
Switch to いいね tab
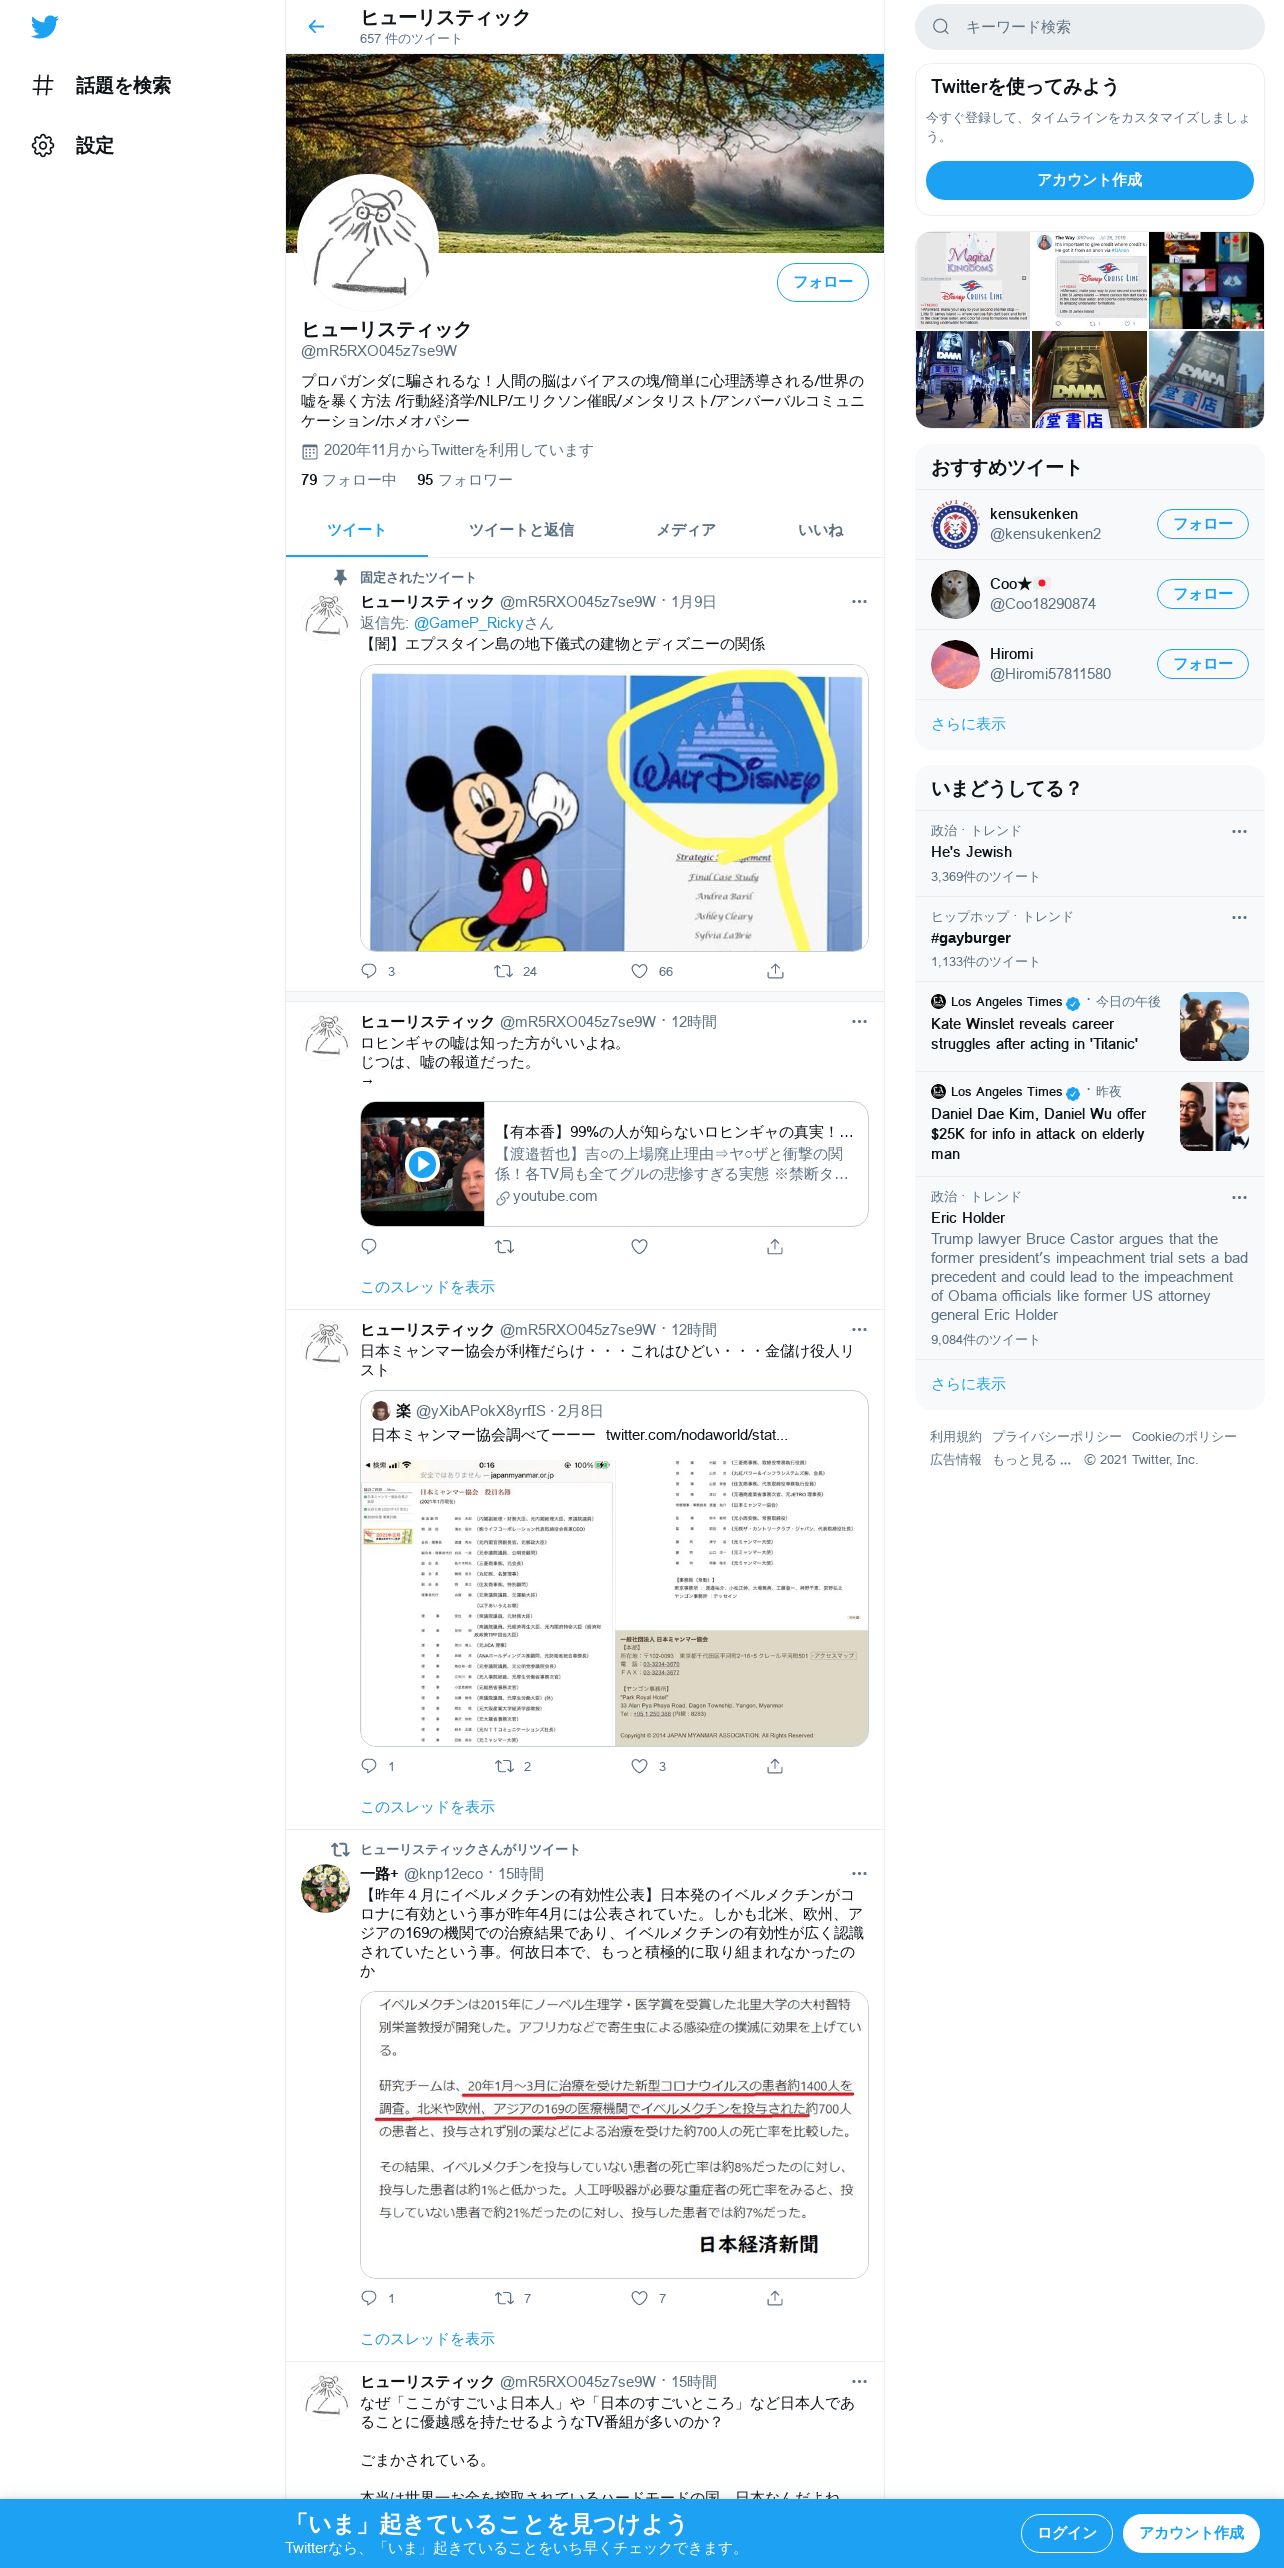(x=820, y=531)
